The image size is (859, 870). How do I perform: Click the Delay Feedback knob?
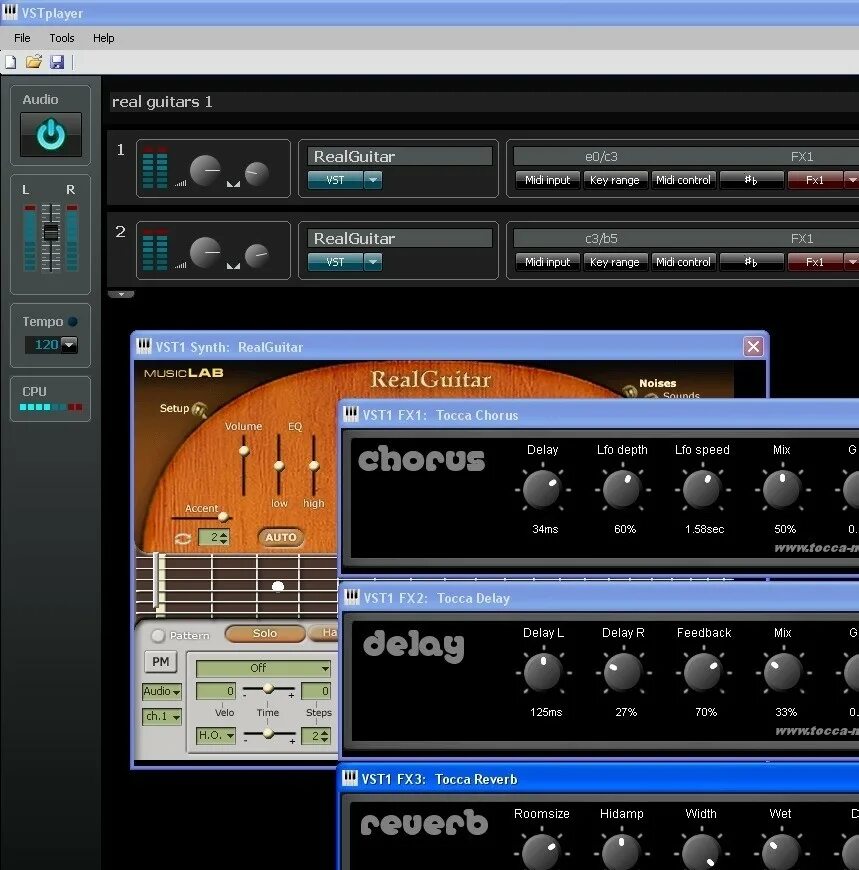click(703, 672)
